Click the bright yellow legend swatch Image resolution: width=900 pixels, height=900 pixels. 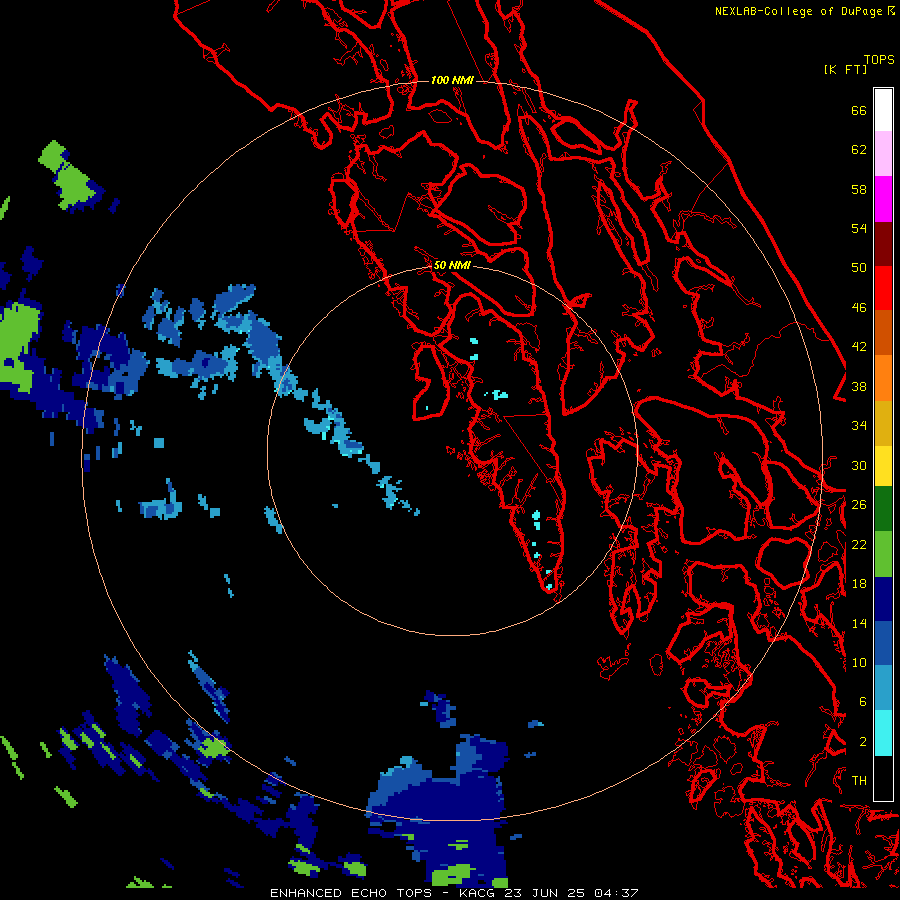883,466
